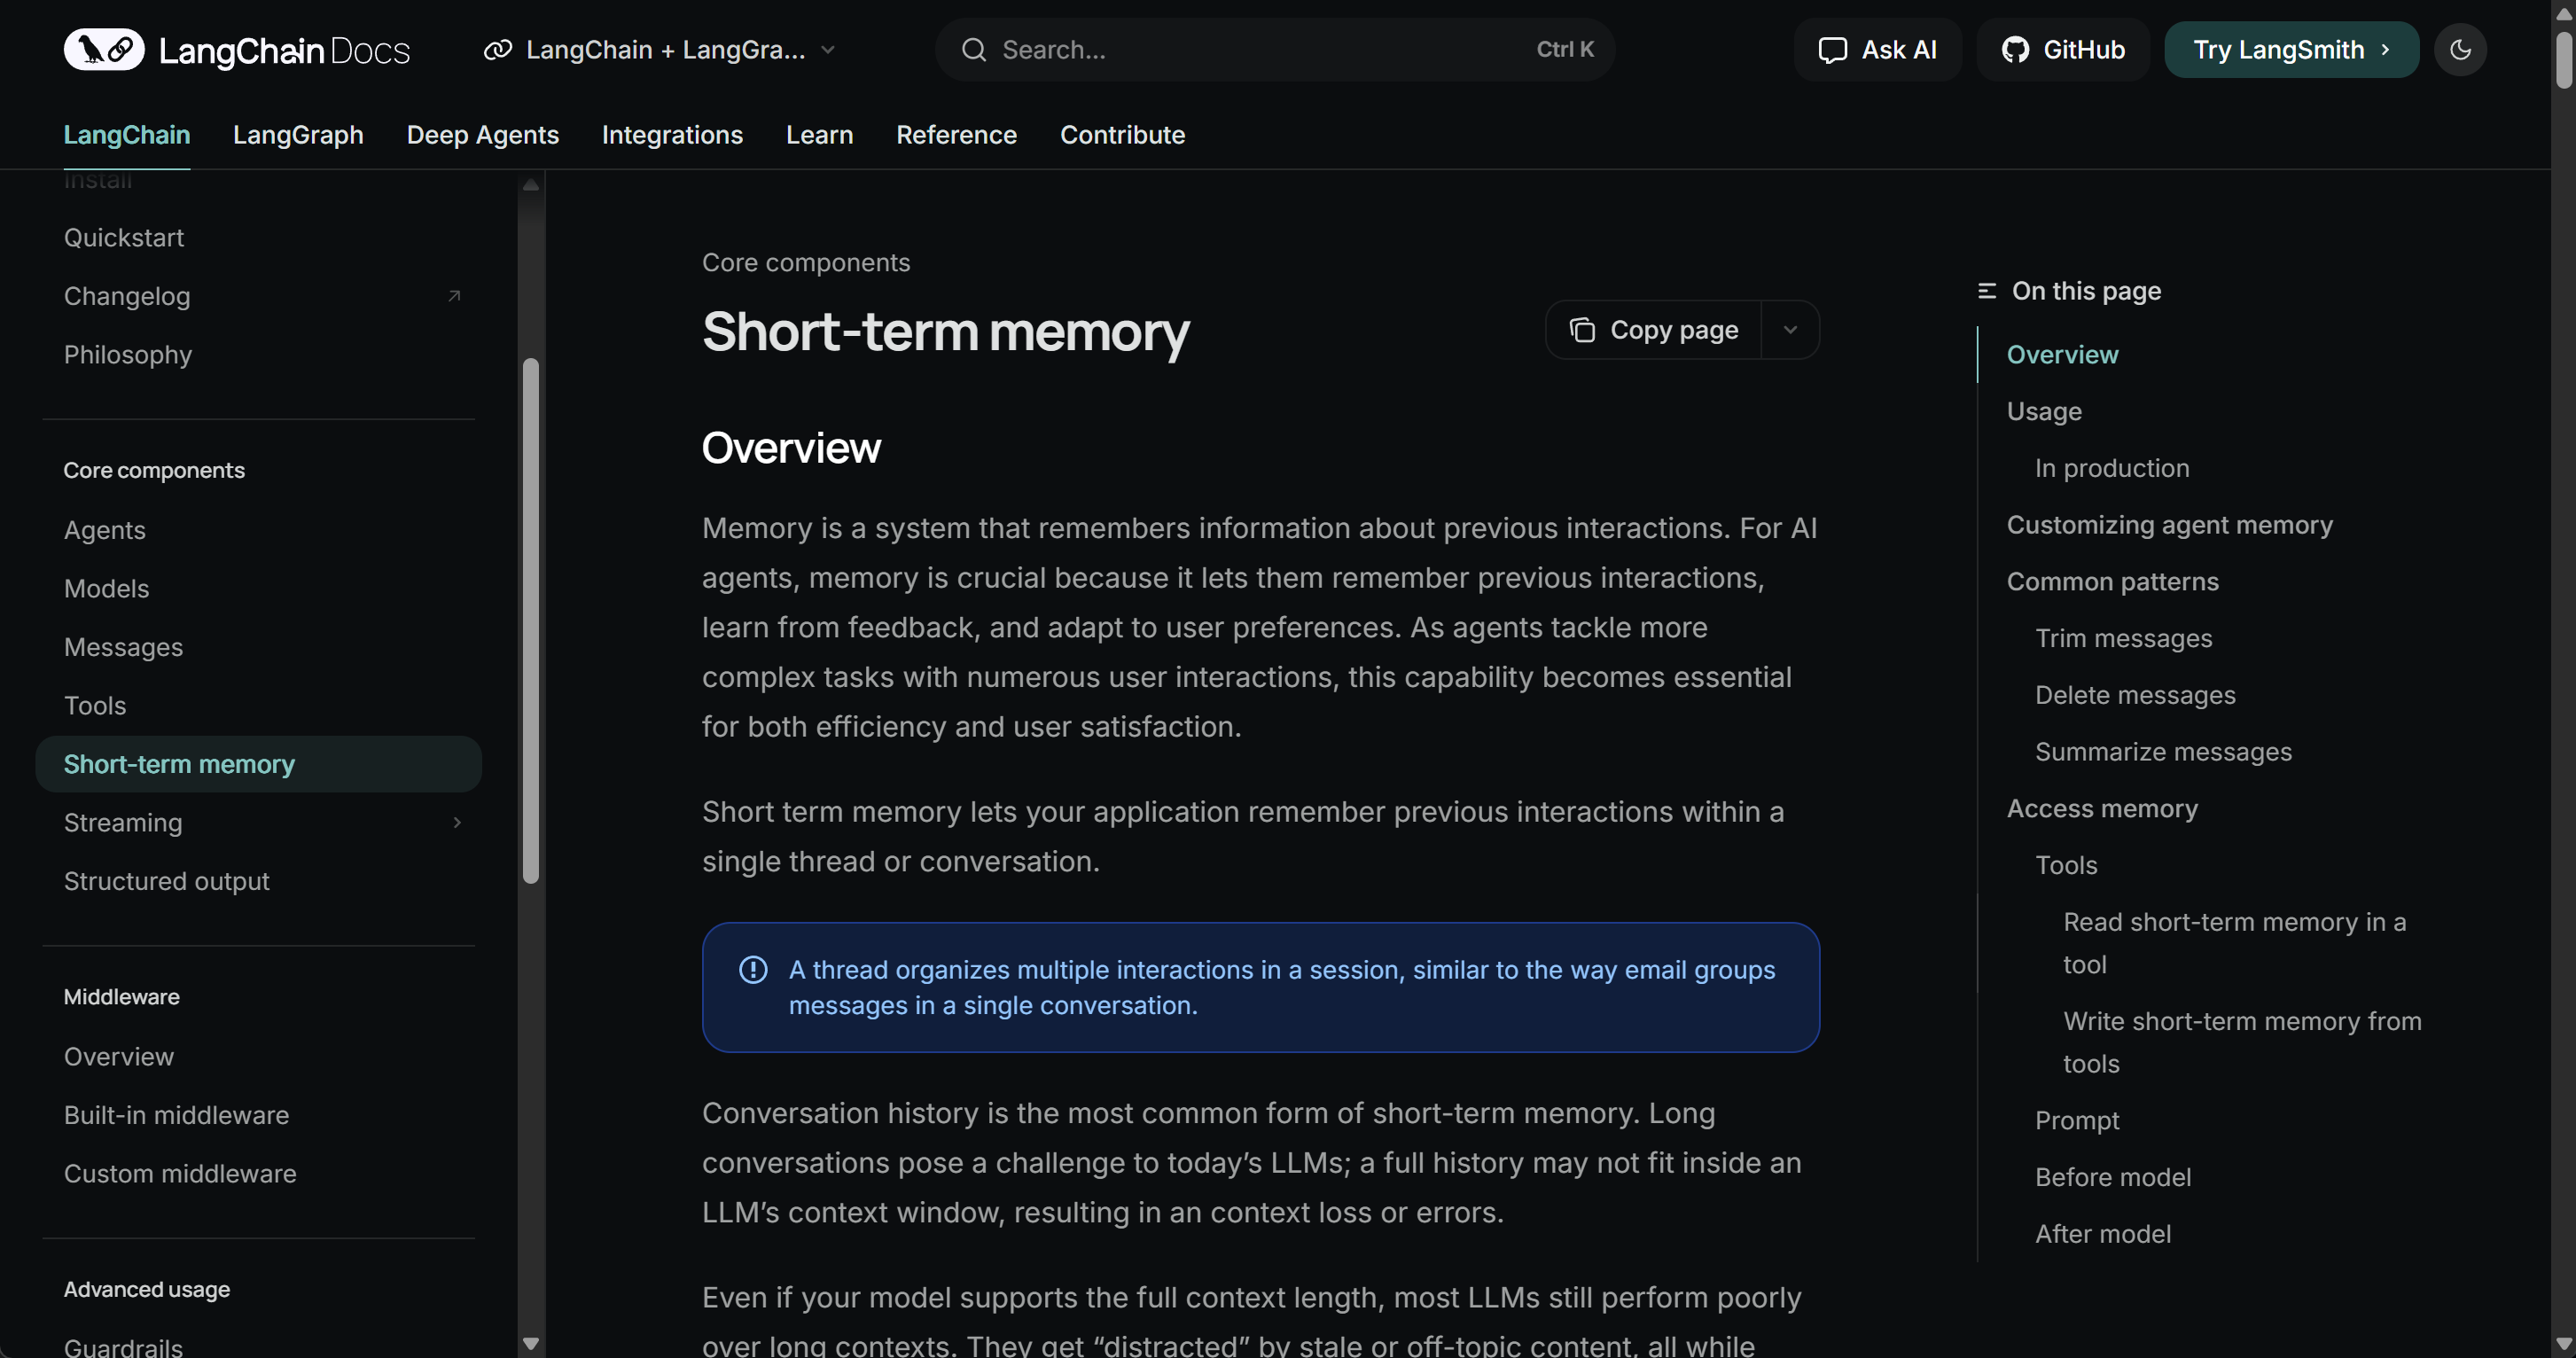Open the LangChain + LangGraph product dropdown
Viewport: 2576px width, 1358px height.
point(660,49)
